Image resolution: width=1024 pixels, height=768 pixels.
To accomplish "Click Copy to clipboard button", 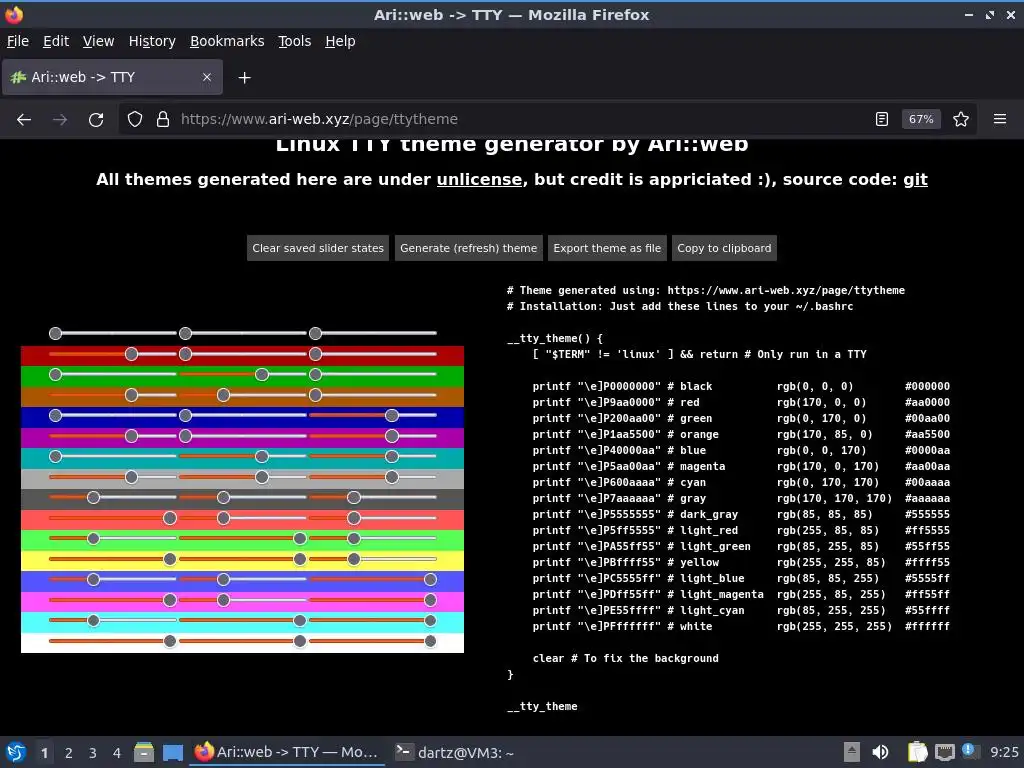I will pos(724,248).
